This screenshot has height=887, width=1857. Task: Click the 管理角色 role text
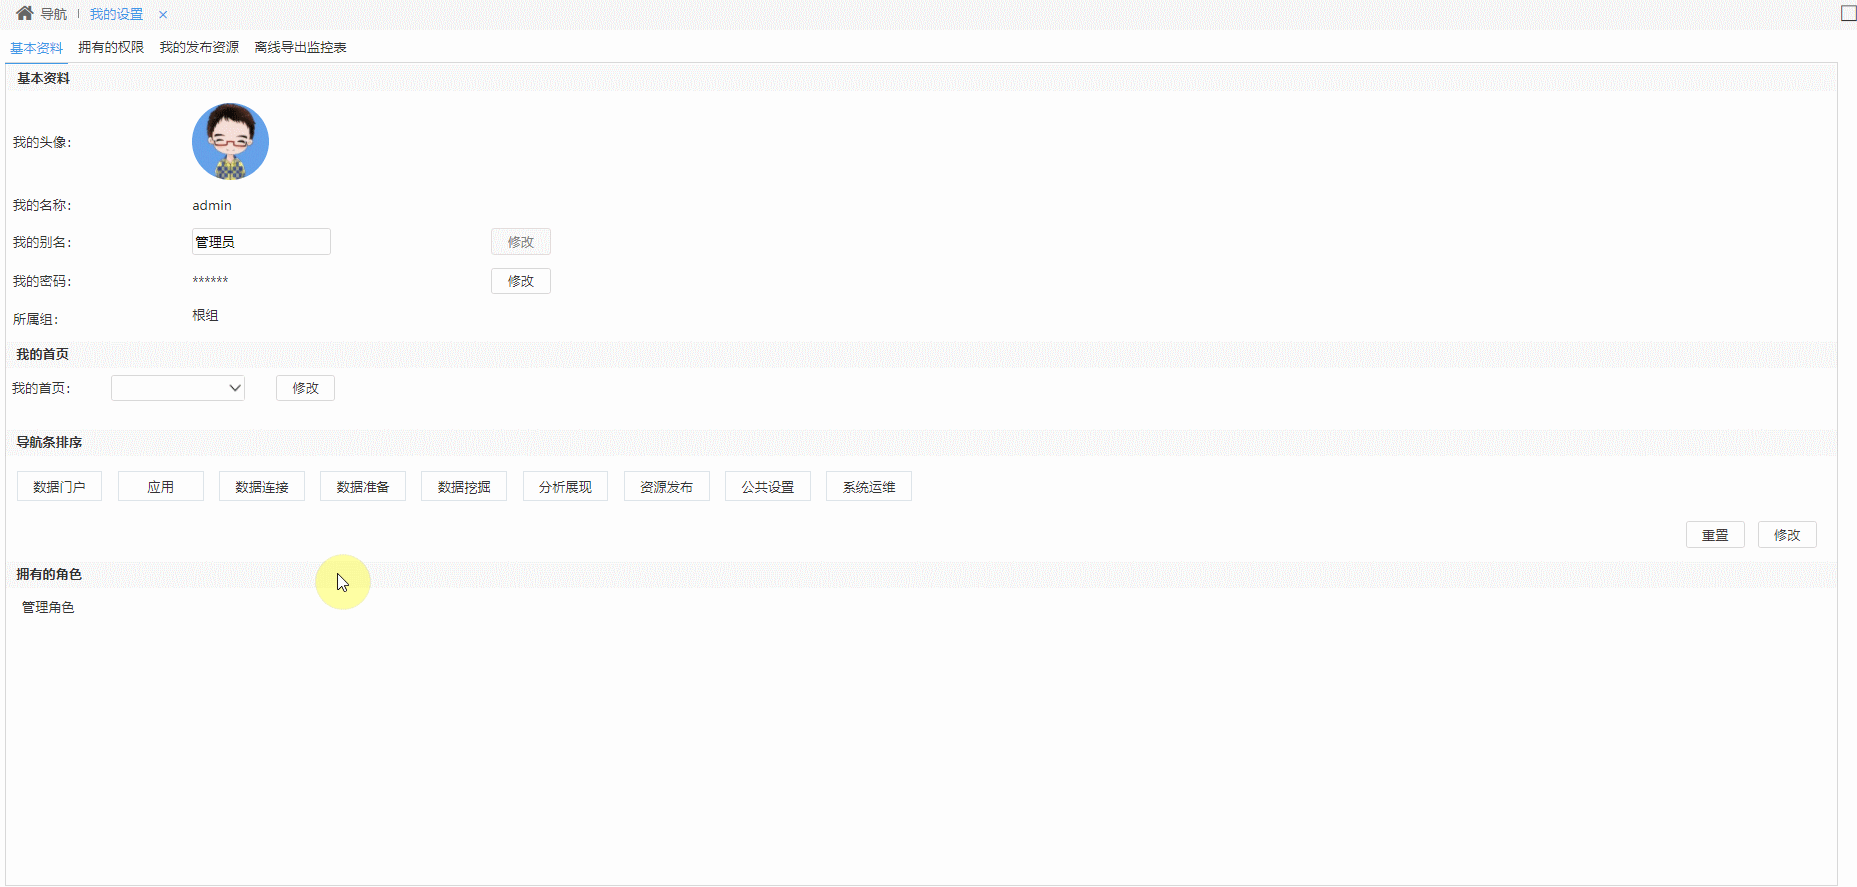(48, 607)
